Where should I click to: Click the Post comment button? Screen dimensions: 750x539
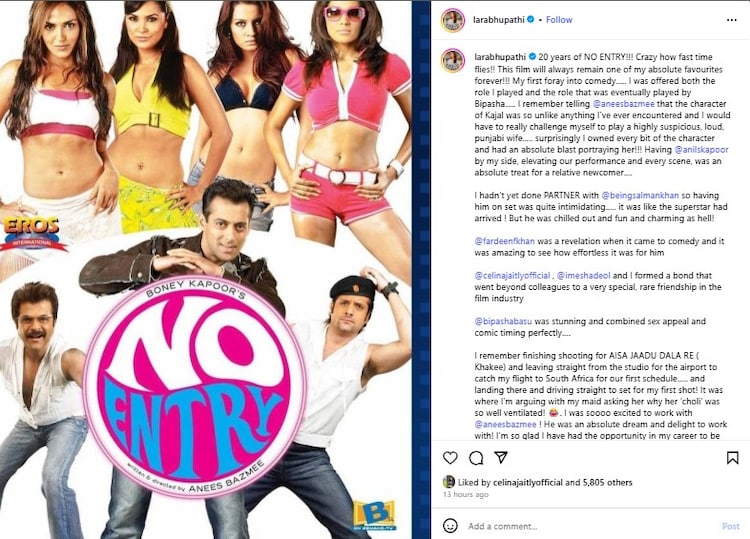pos(730,526)
